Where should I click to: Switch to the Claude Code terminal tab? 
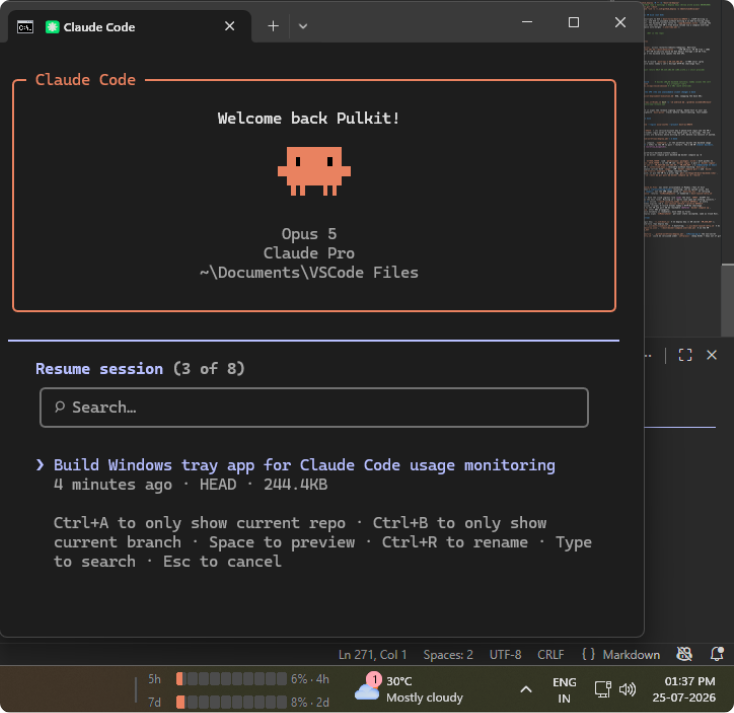point(130,26)
